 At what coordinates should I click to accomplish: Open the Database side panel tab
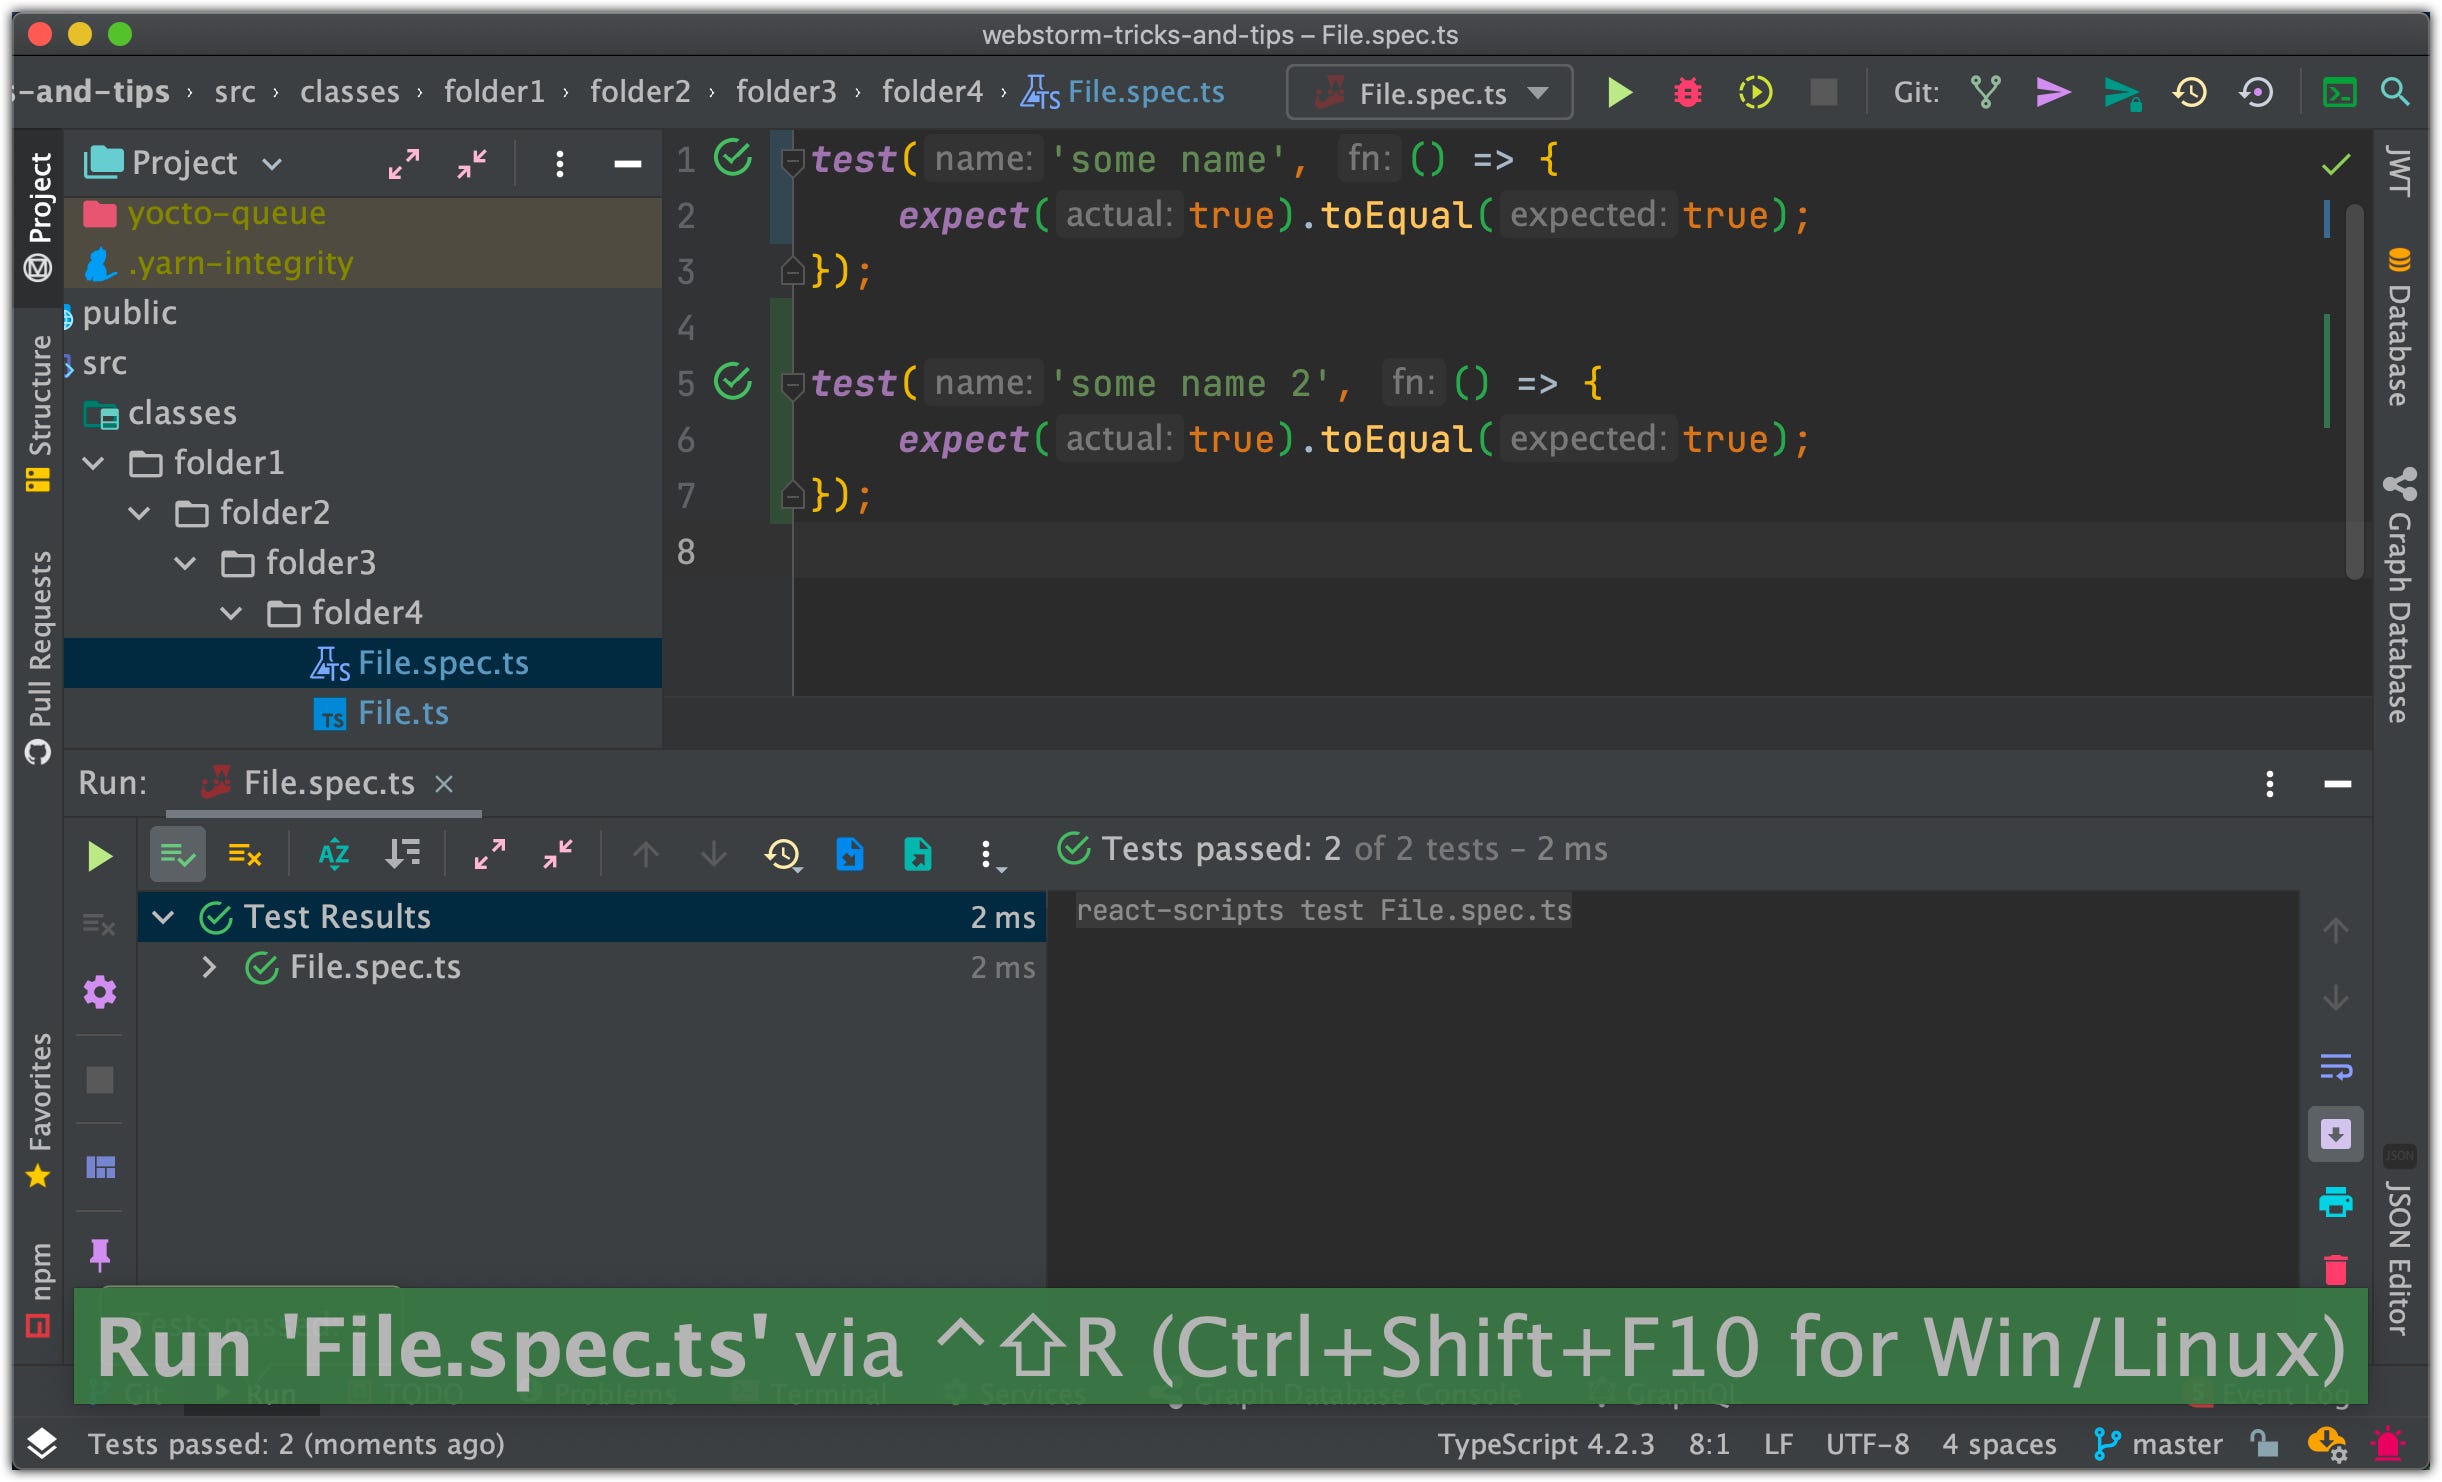[x=2399, y=330]
